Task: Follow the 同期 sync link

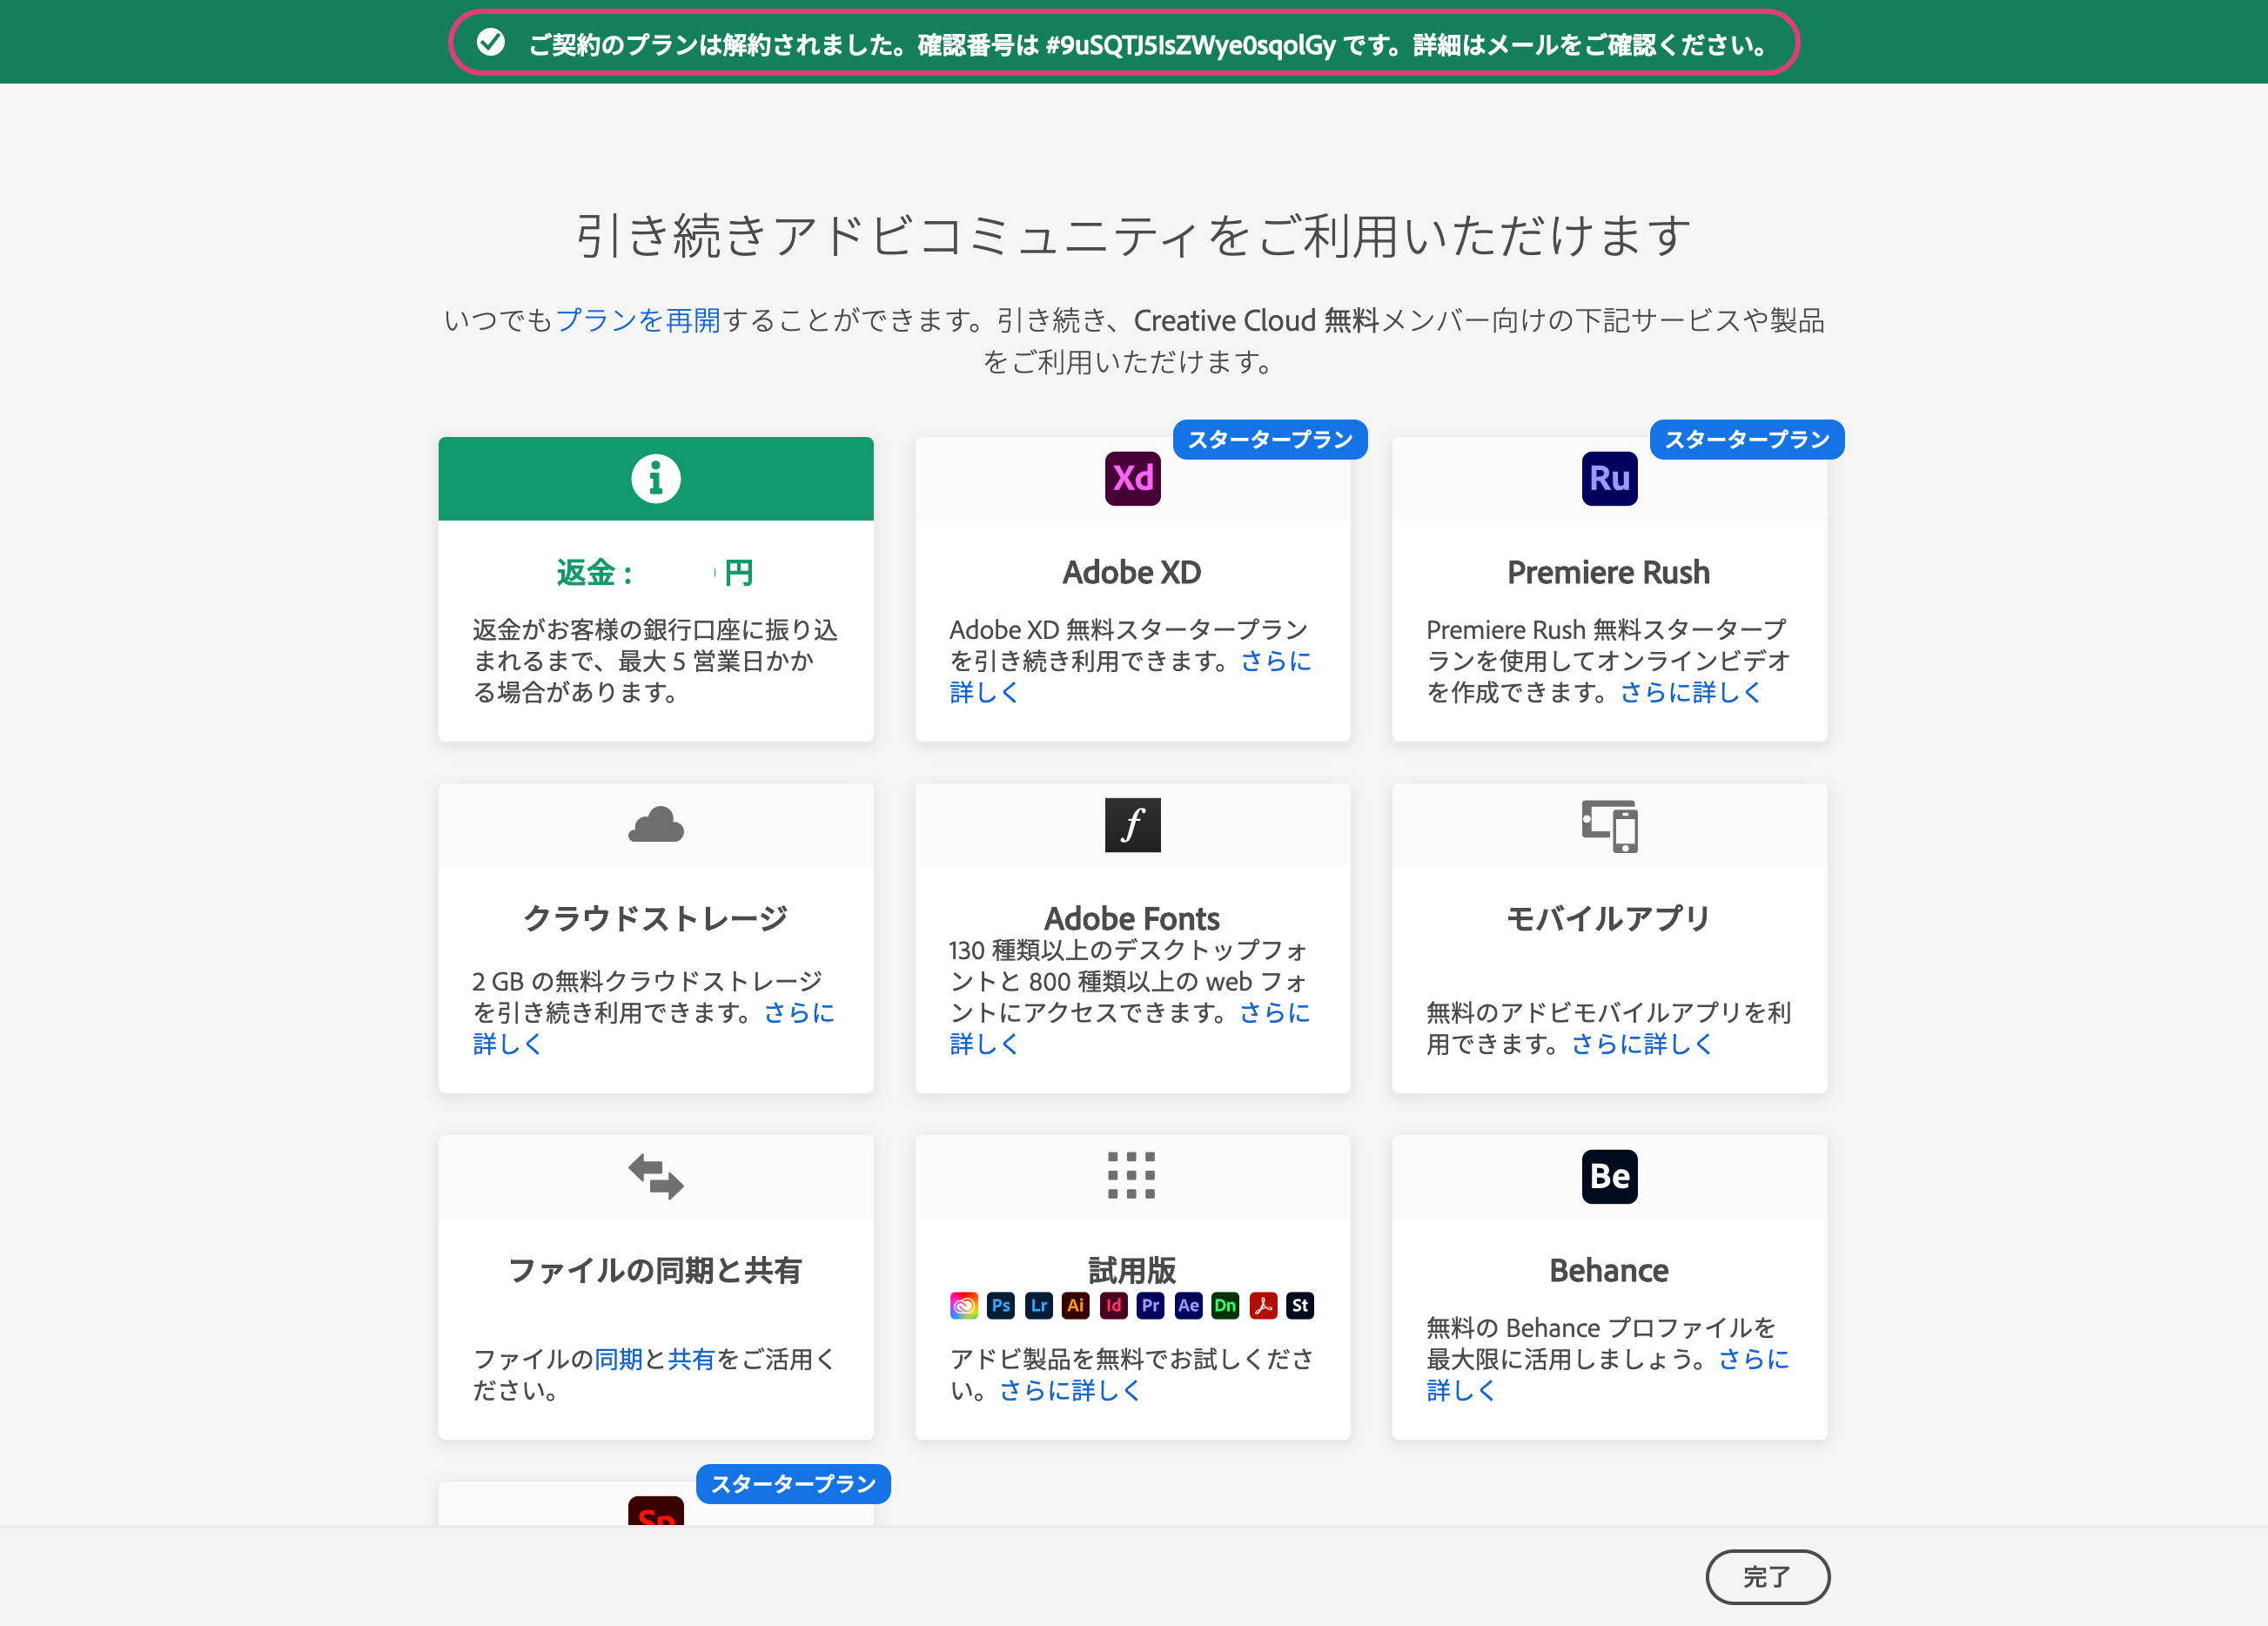Action: coord(618,1359)
